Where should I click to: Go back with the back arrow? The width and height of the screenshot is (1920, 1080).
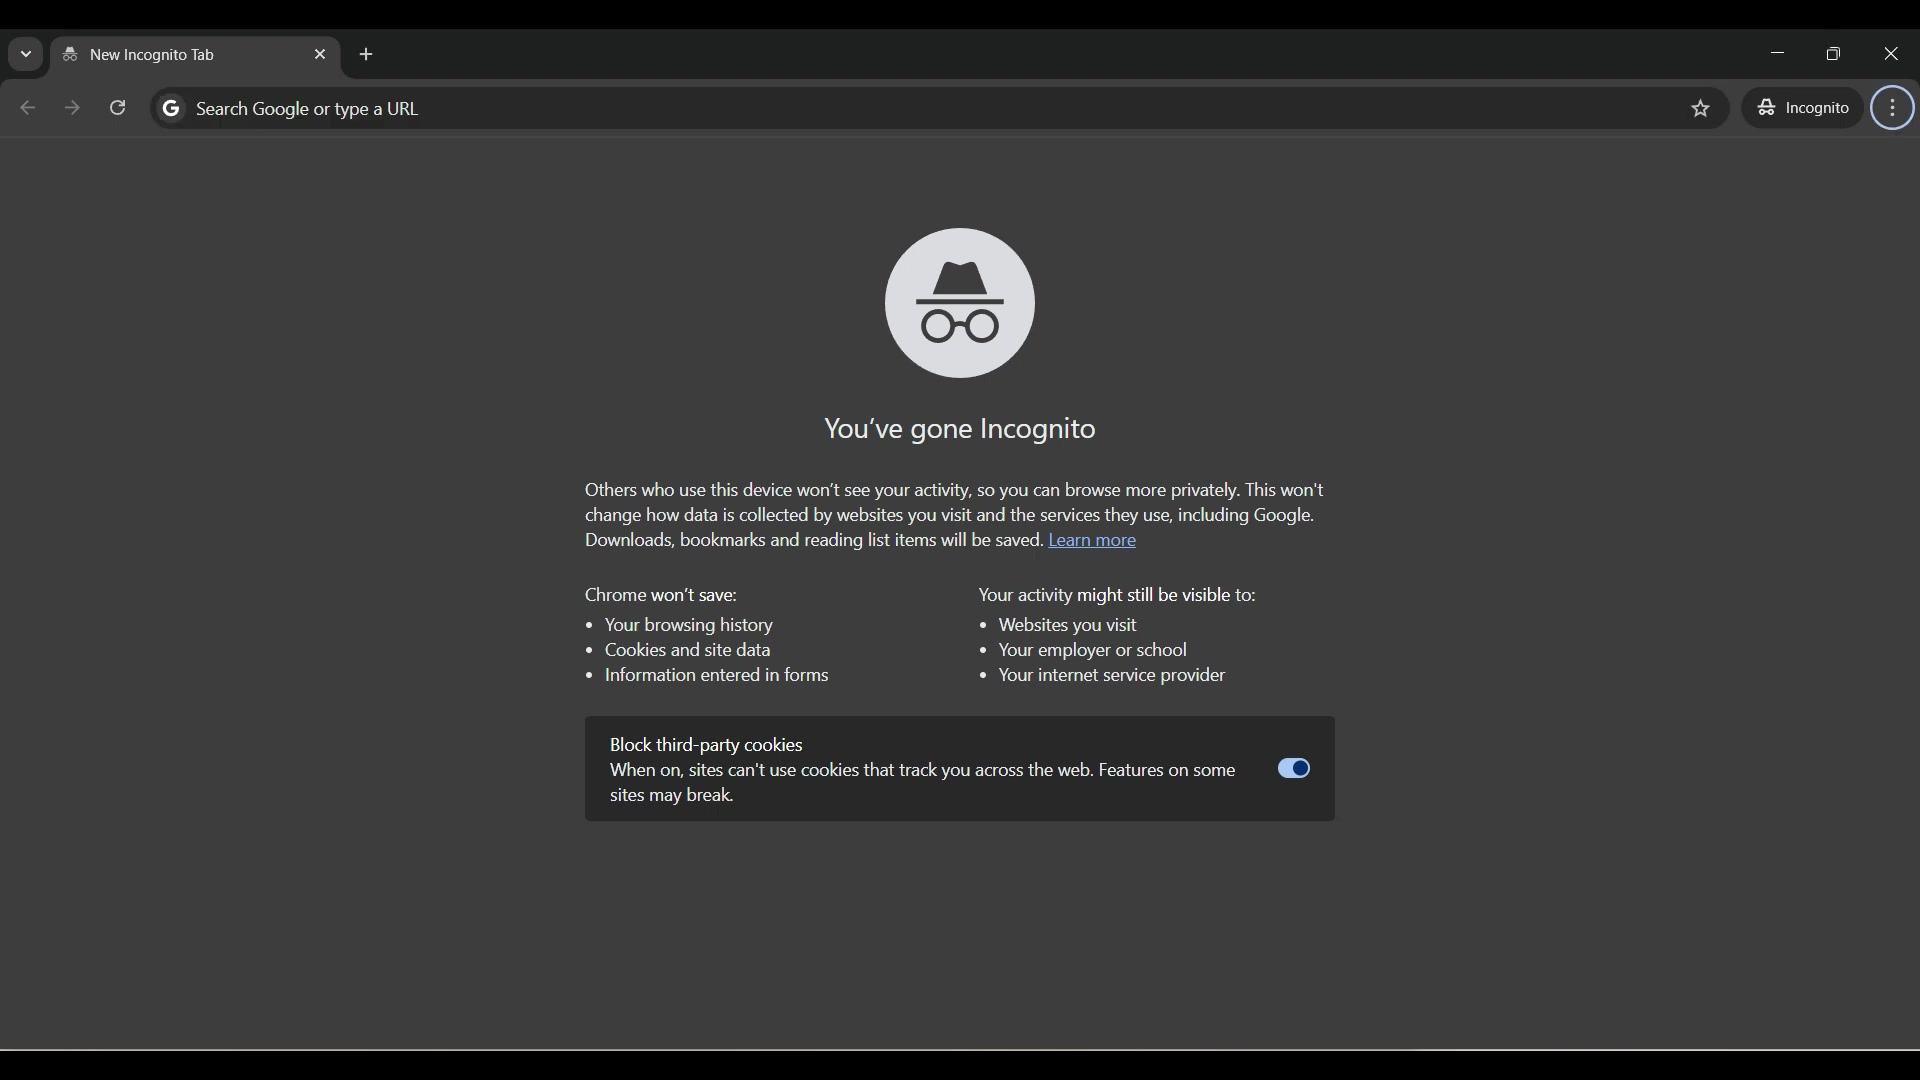coord(28,108)
